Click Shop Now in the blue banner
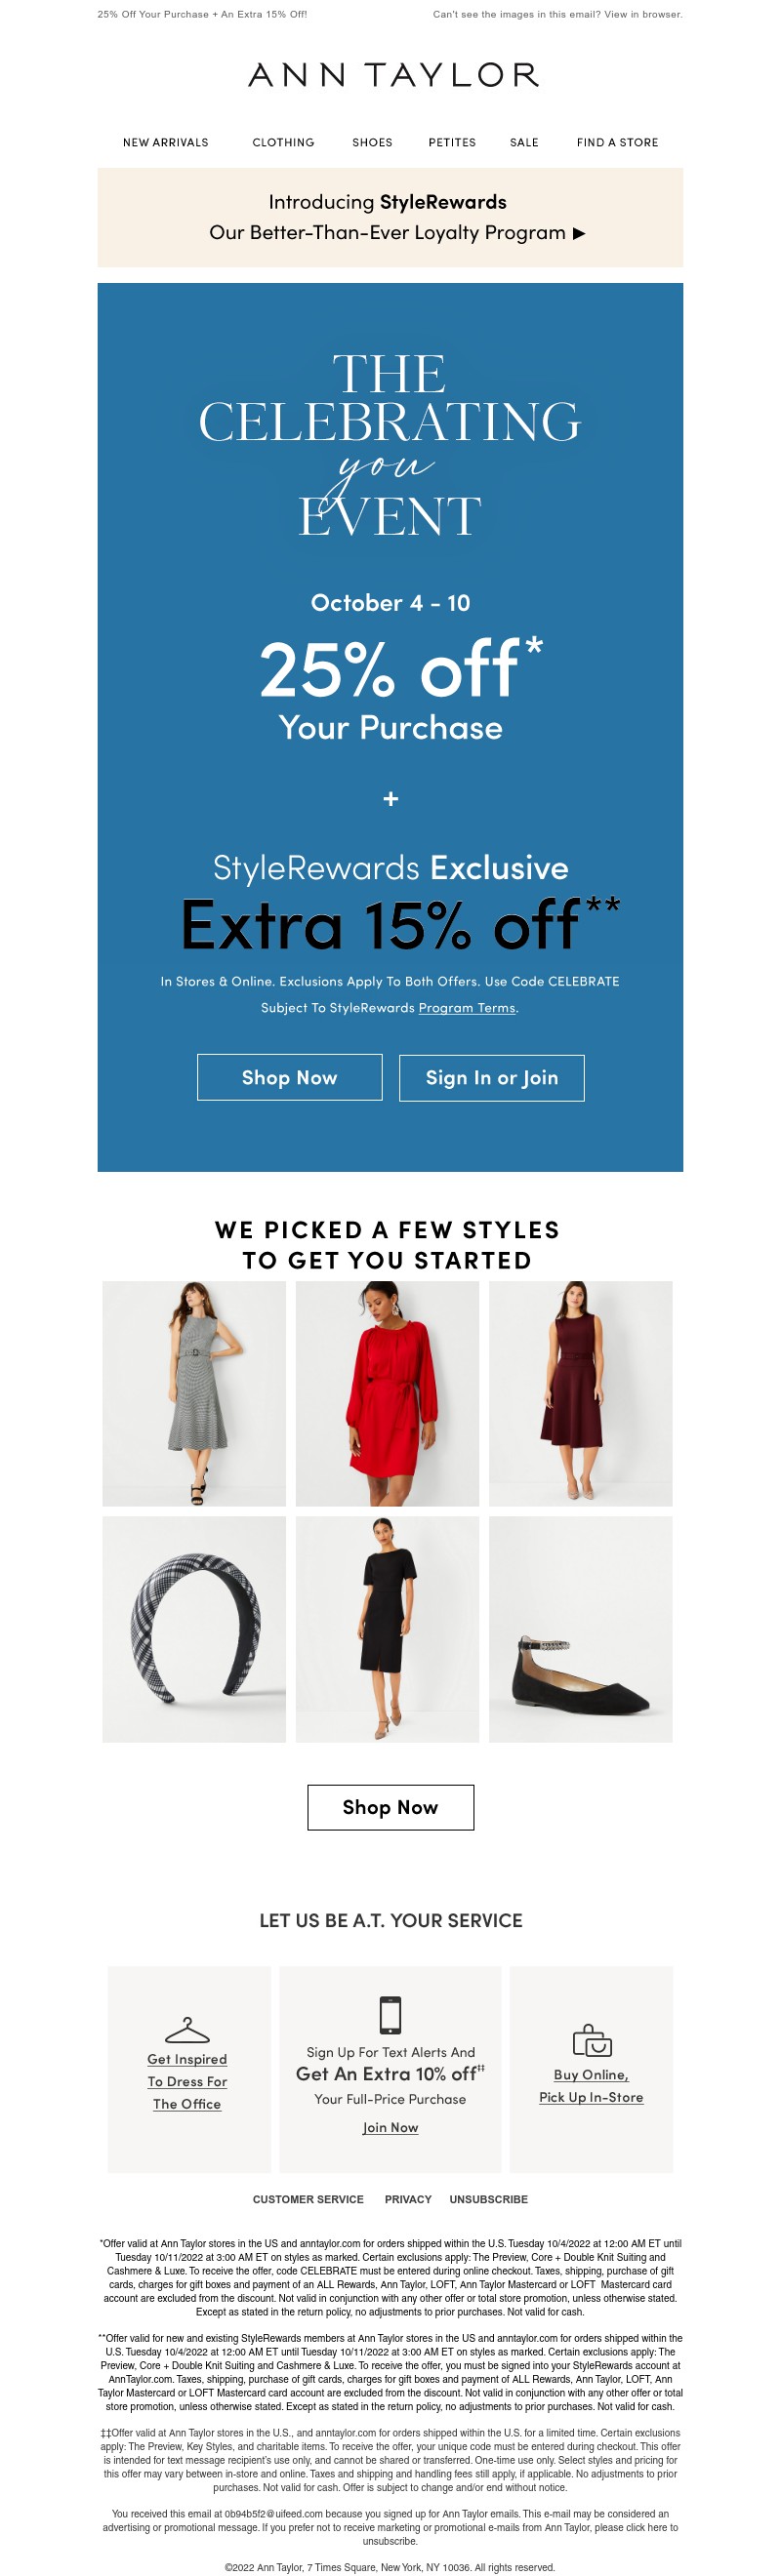781x2576 pixels. [x=289, y=1077]
